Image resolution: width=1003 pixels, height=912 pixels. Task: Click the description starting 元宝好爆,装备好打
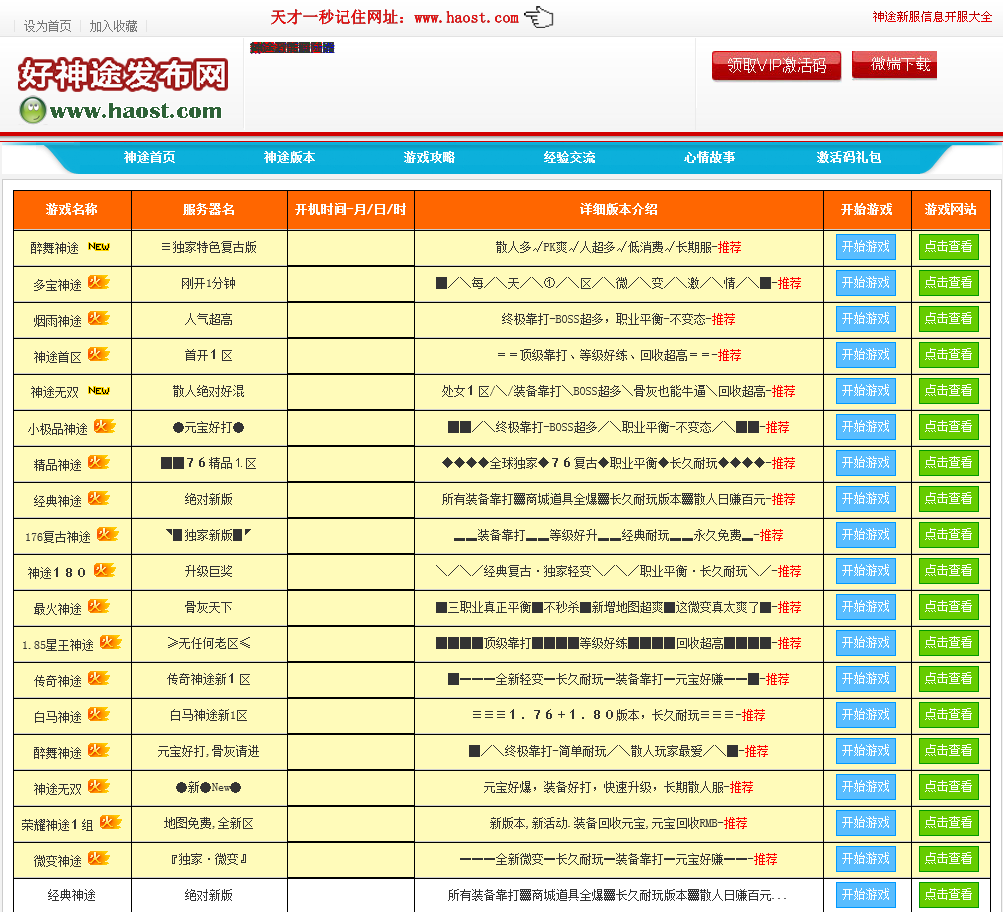[x=606, y=787]
